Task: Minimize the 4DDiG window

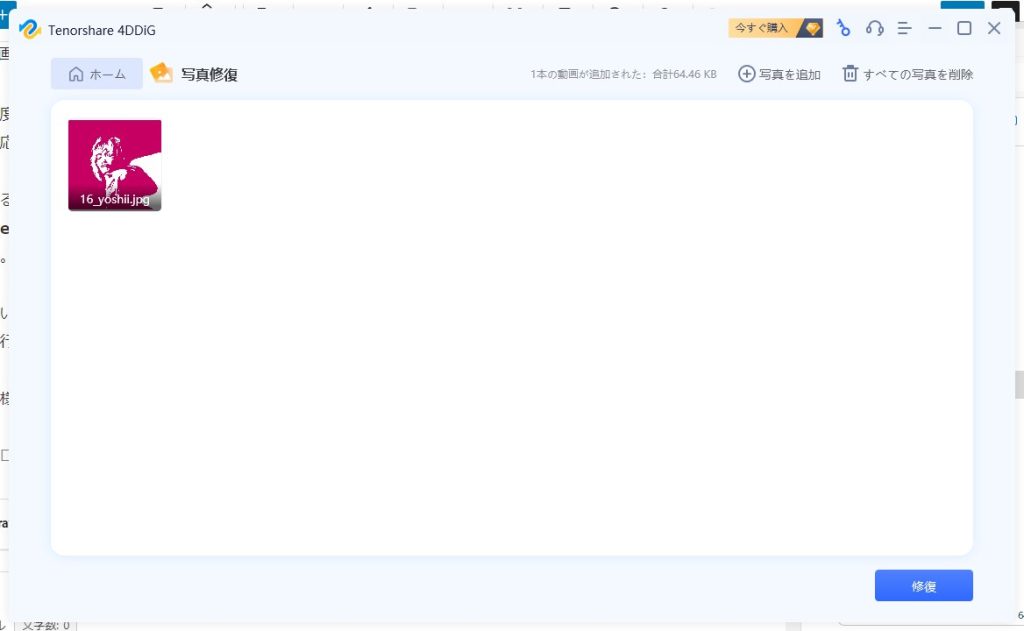Action: (935, 28)
